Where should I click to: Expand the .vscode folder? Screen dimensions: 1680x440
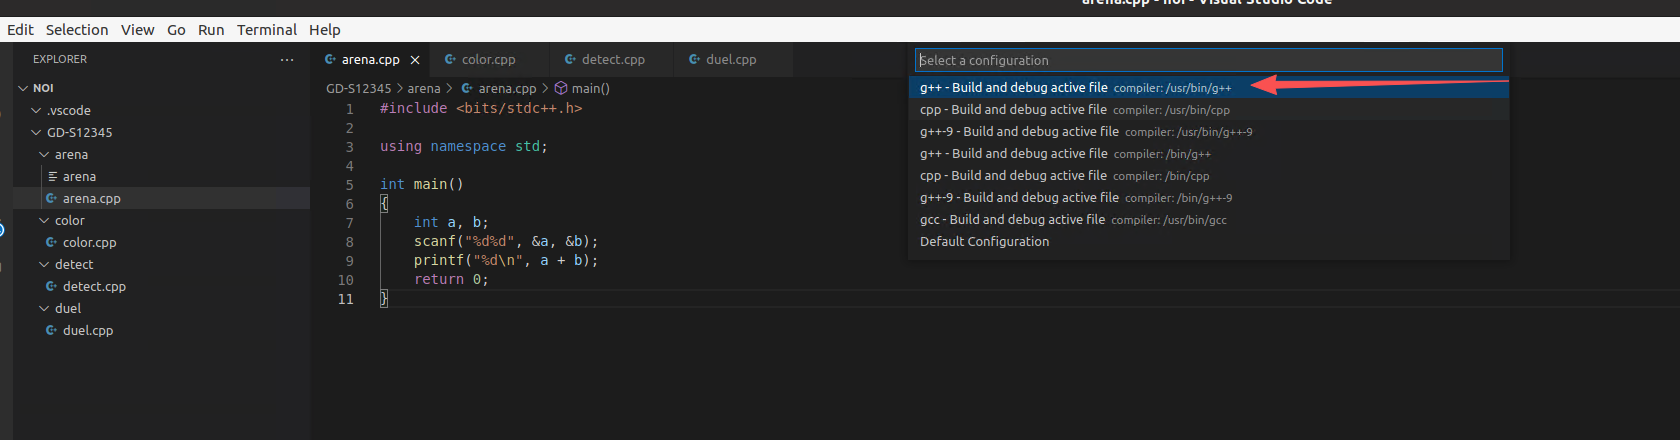37,110
